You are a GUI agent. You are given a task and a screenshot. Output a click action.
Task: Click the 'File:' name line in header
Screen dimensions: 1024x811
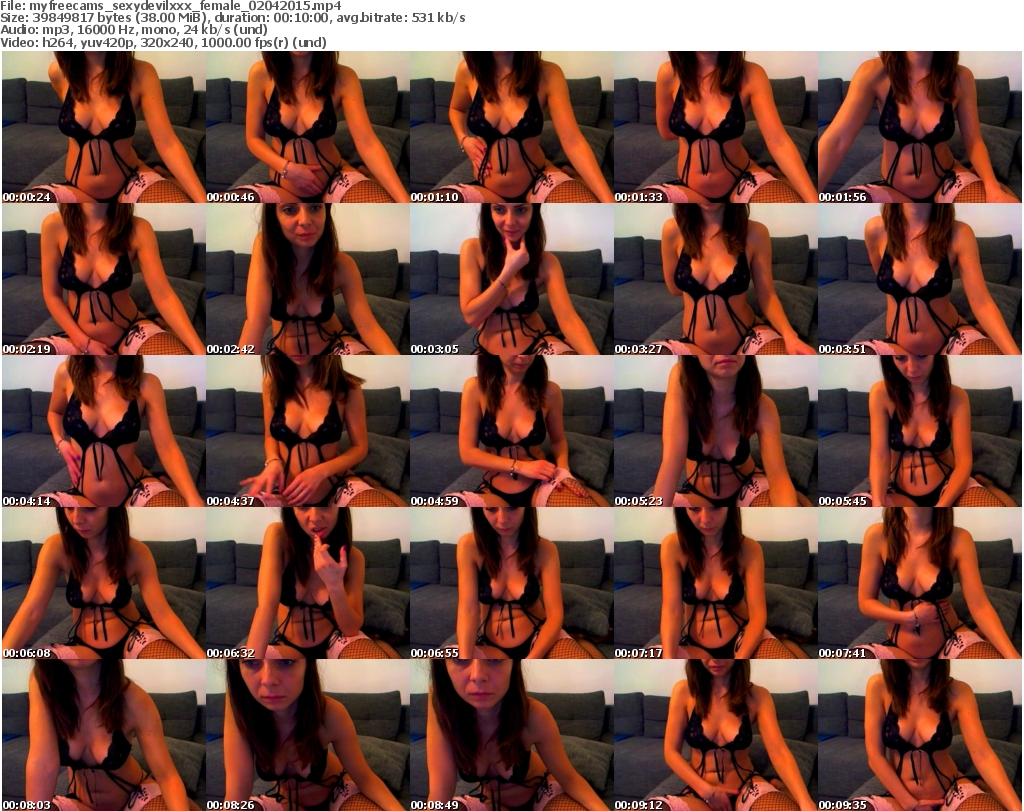[x=171, y=6]
